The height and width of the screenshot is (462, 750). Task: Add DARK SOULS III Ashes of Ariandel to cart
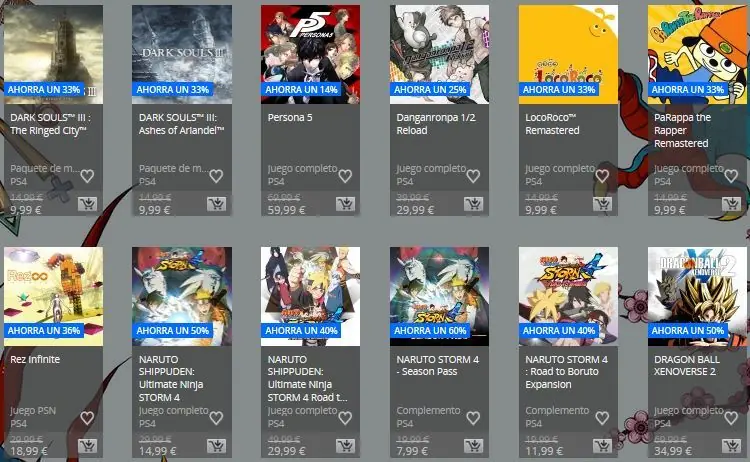point(216,204)
